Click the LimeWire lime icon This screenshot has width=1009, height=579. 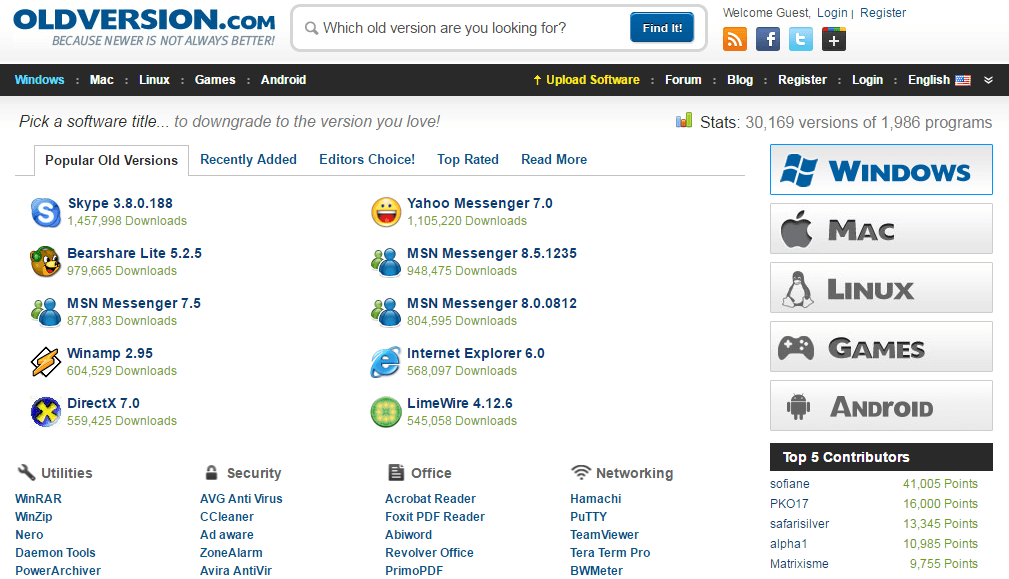(386, 412)
